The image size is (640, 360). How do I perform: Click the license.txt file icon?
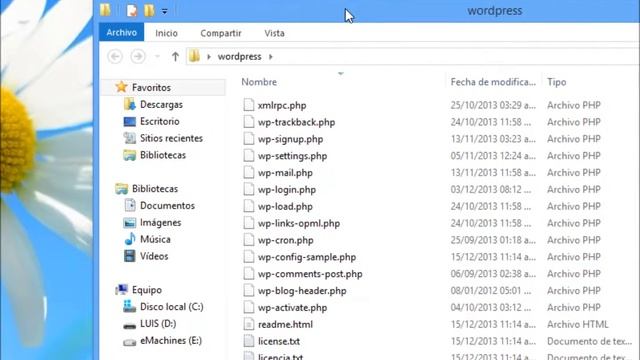tap(249, 341)
